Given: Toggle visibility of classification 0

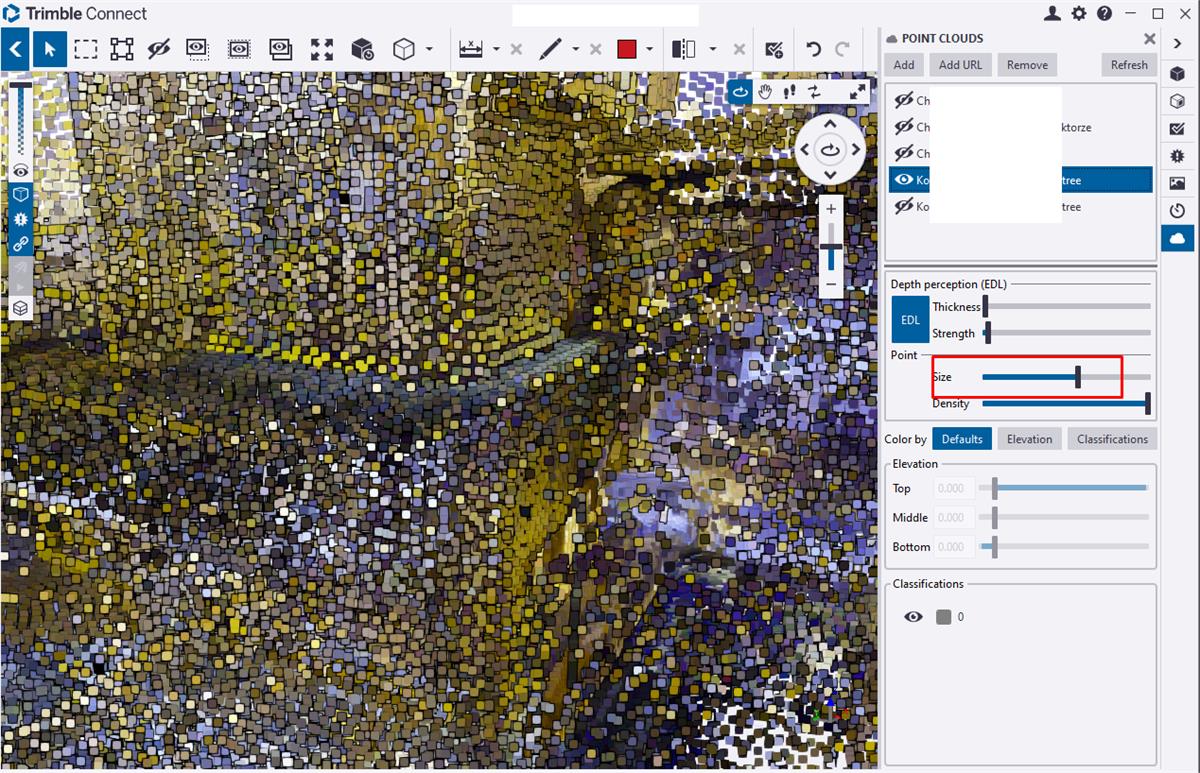Looking at the screenshot, I should click(x=913, y=617).
